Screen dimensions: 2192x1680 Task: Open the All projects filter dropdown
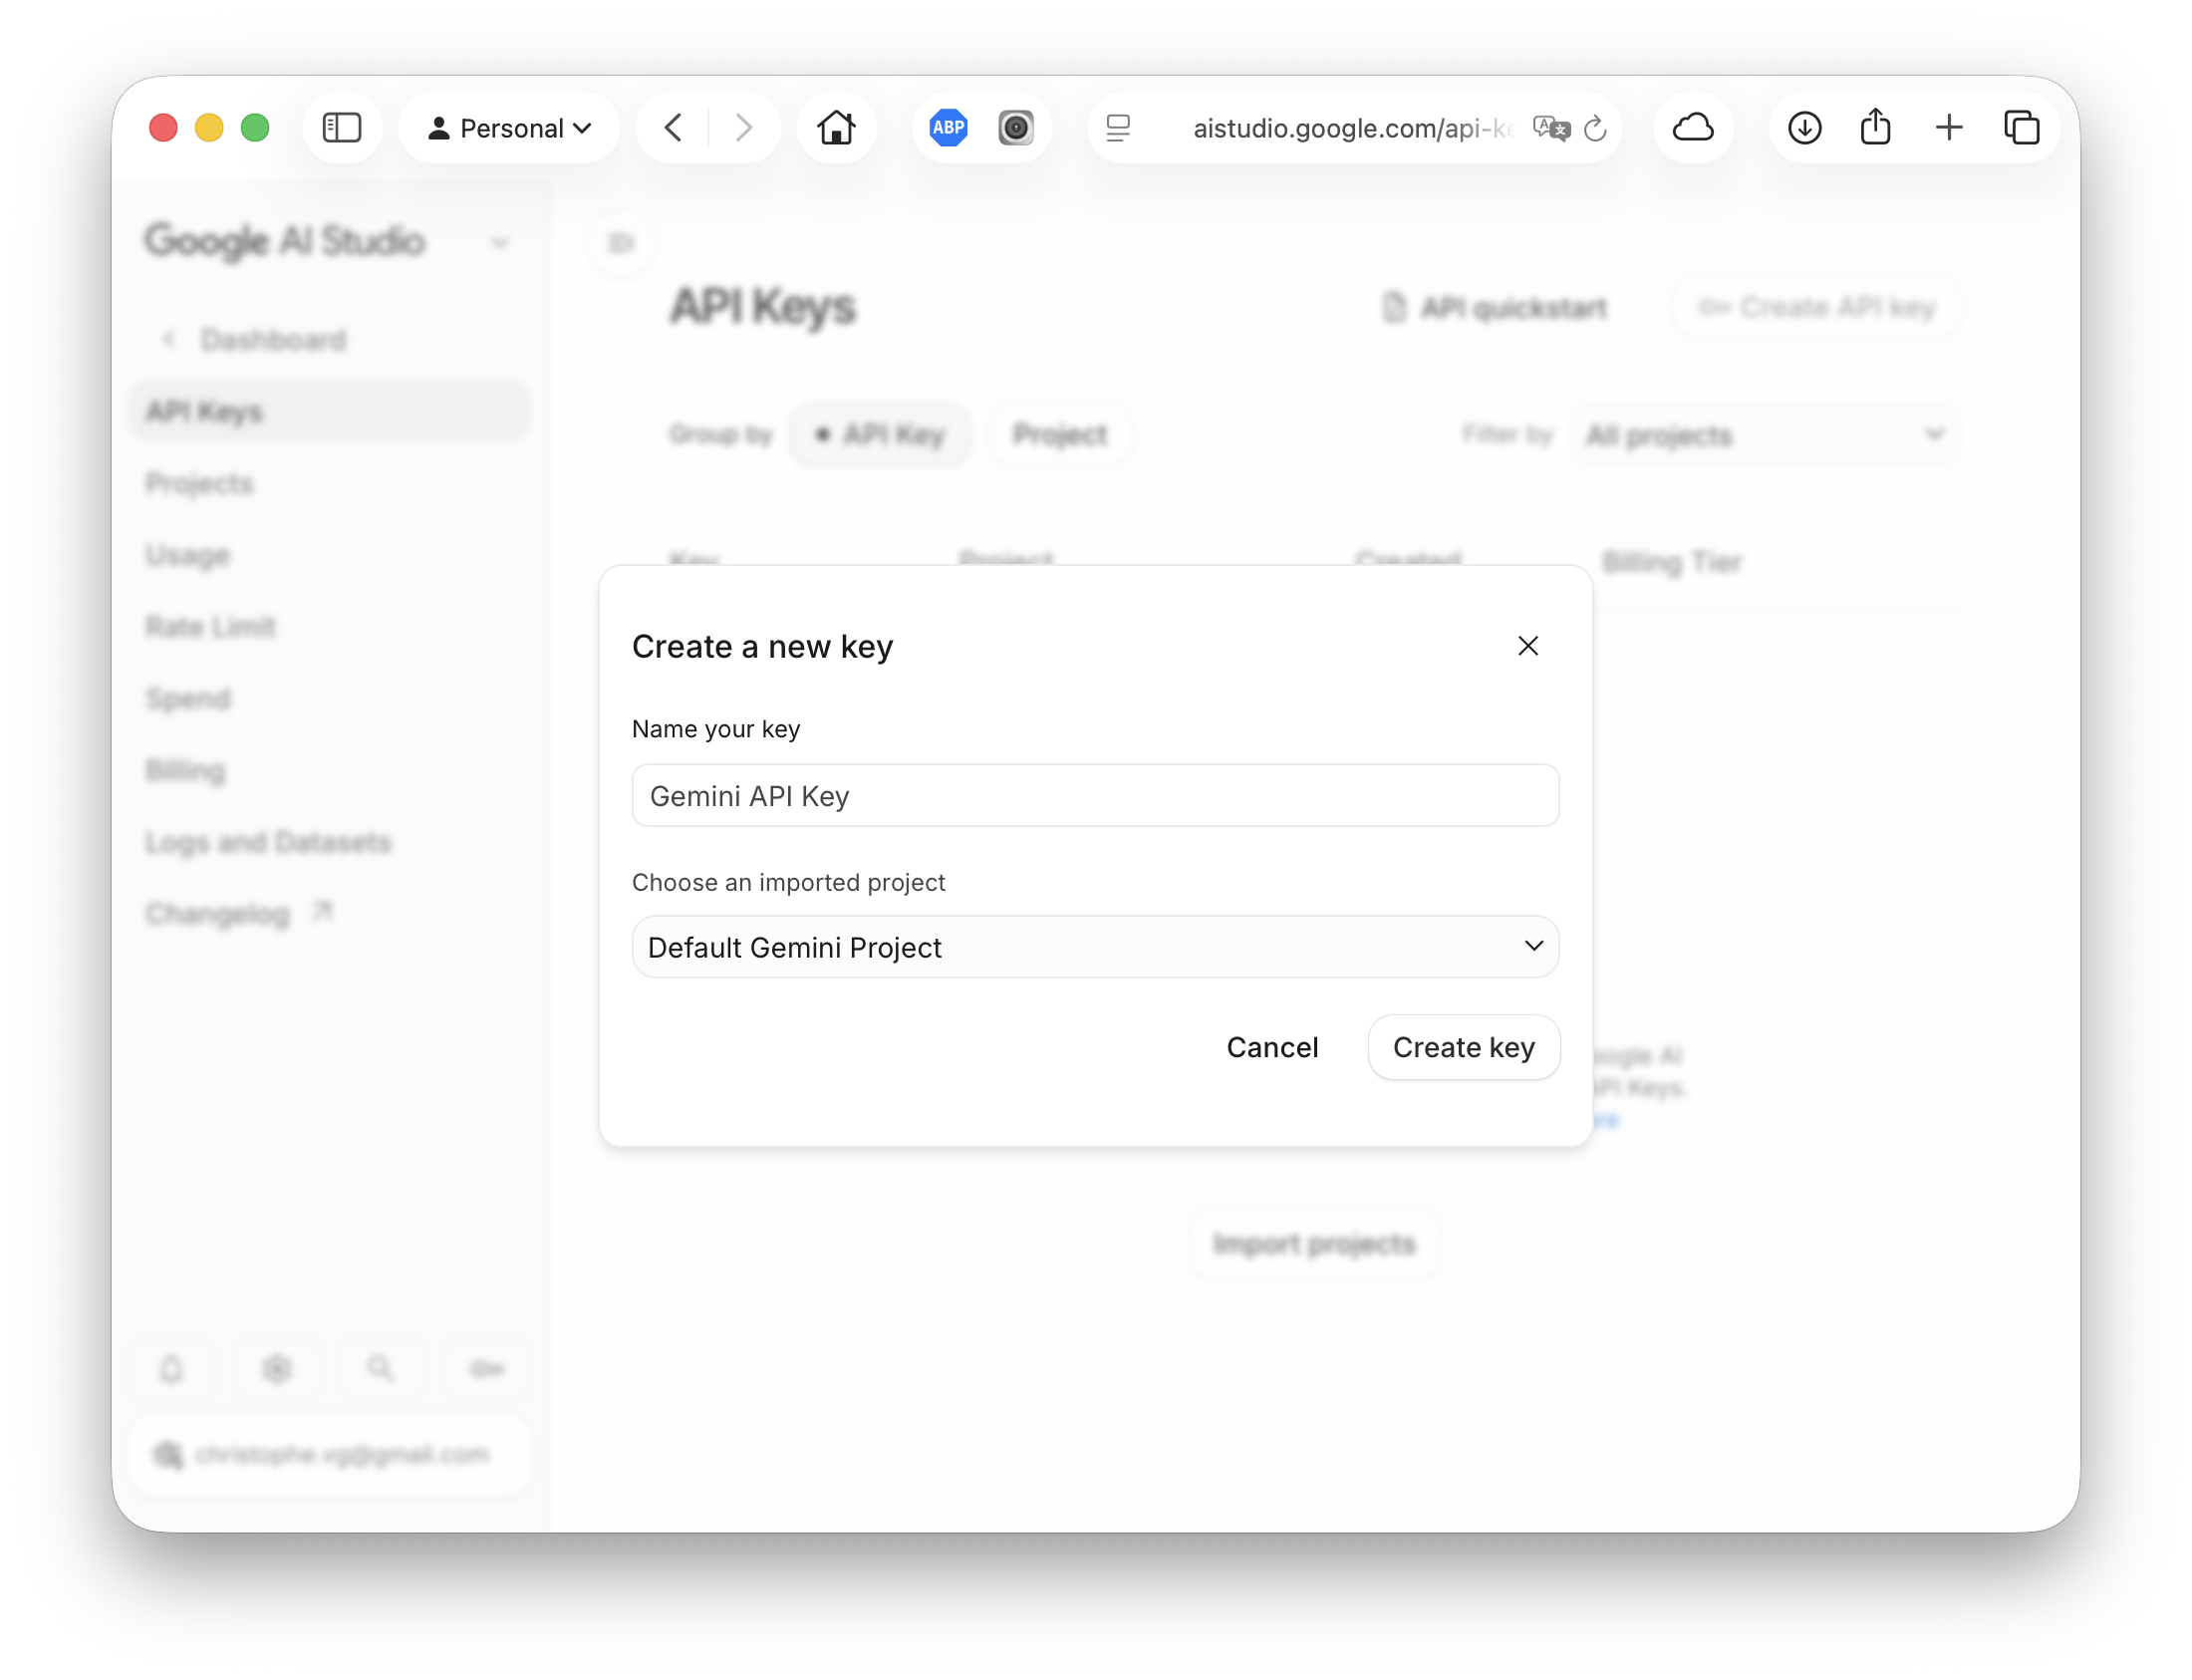(x=1765, y=435)
